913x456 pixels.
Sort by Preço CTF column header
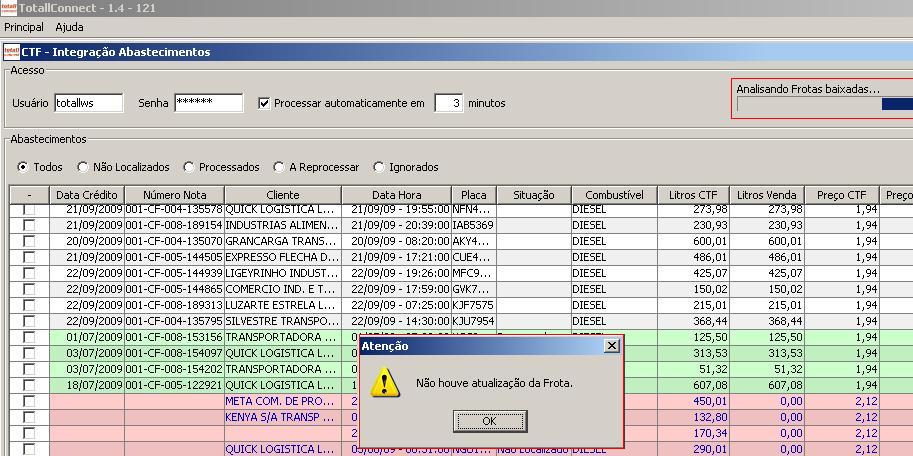click(x=841, y=195)
